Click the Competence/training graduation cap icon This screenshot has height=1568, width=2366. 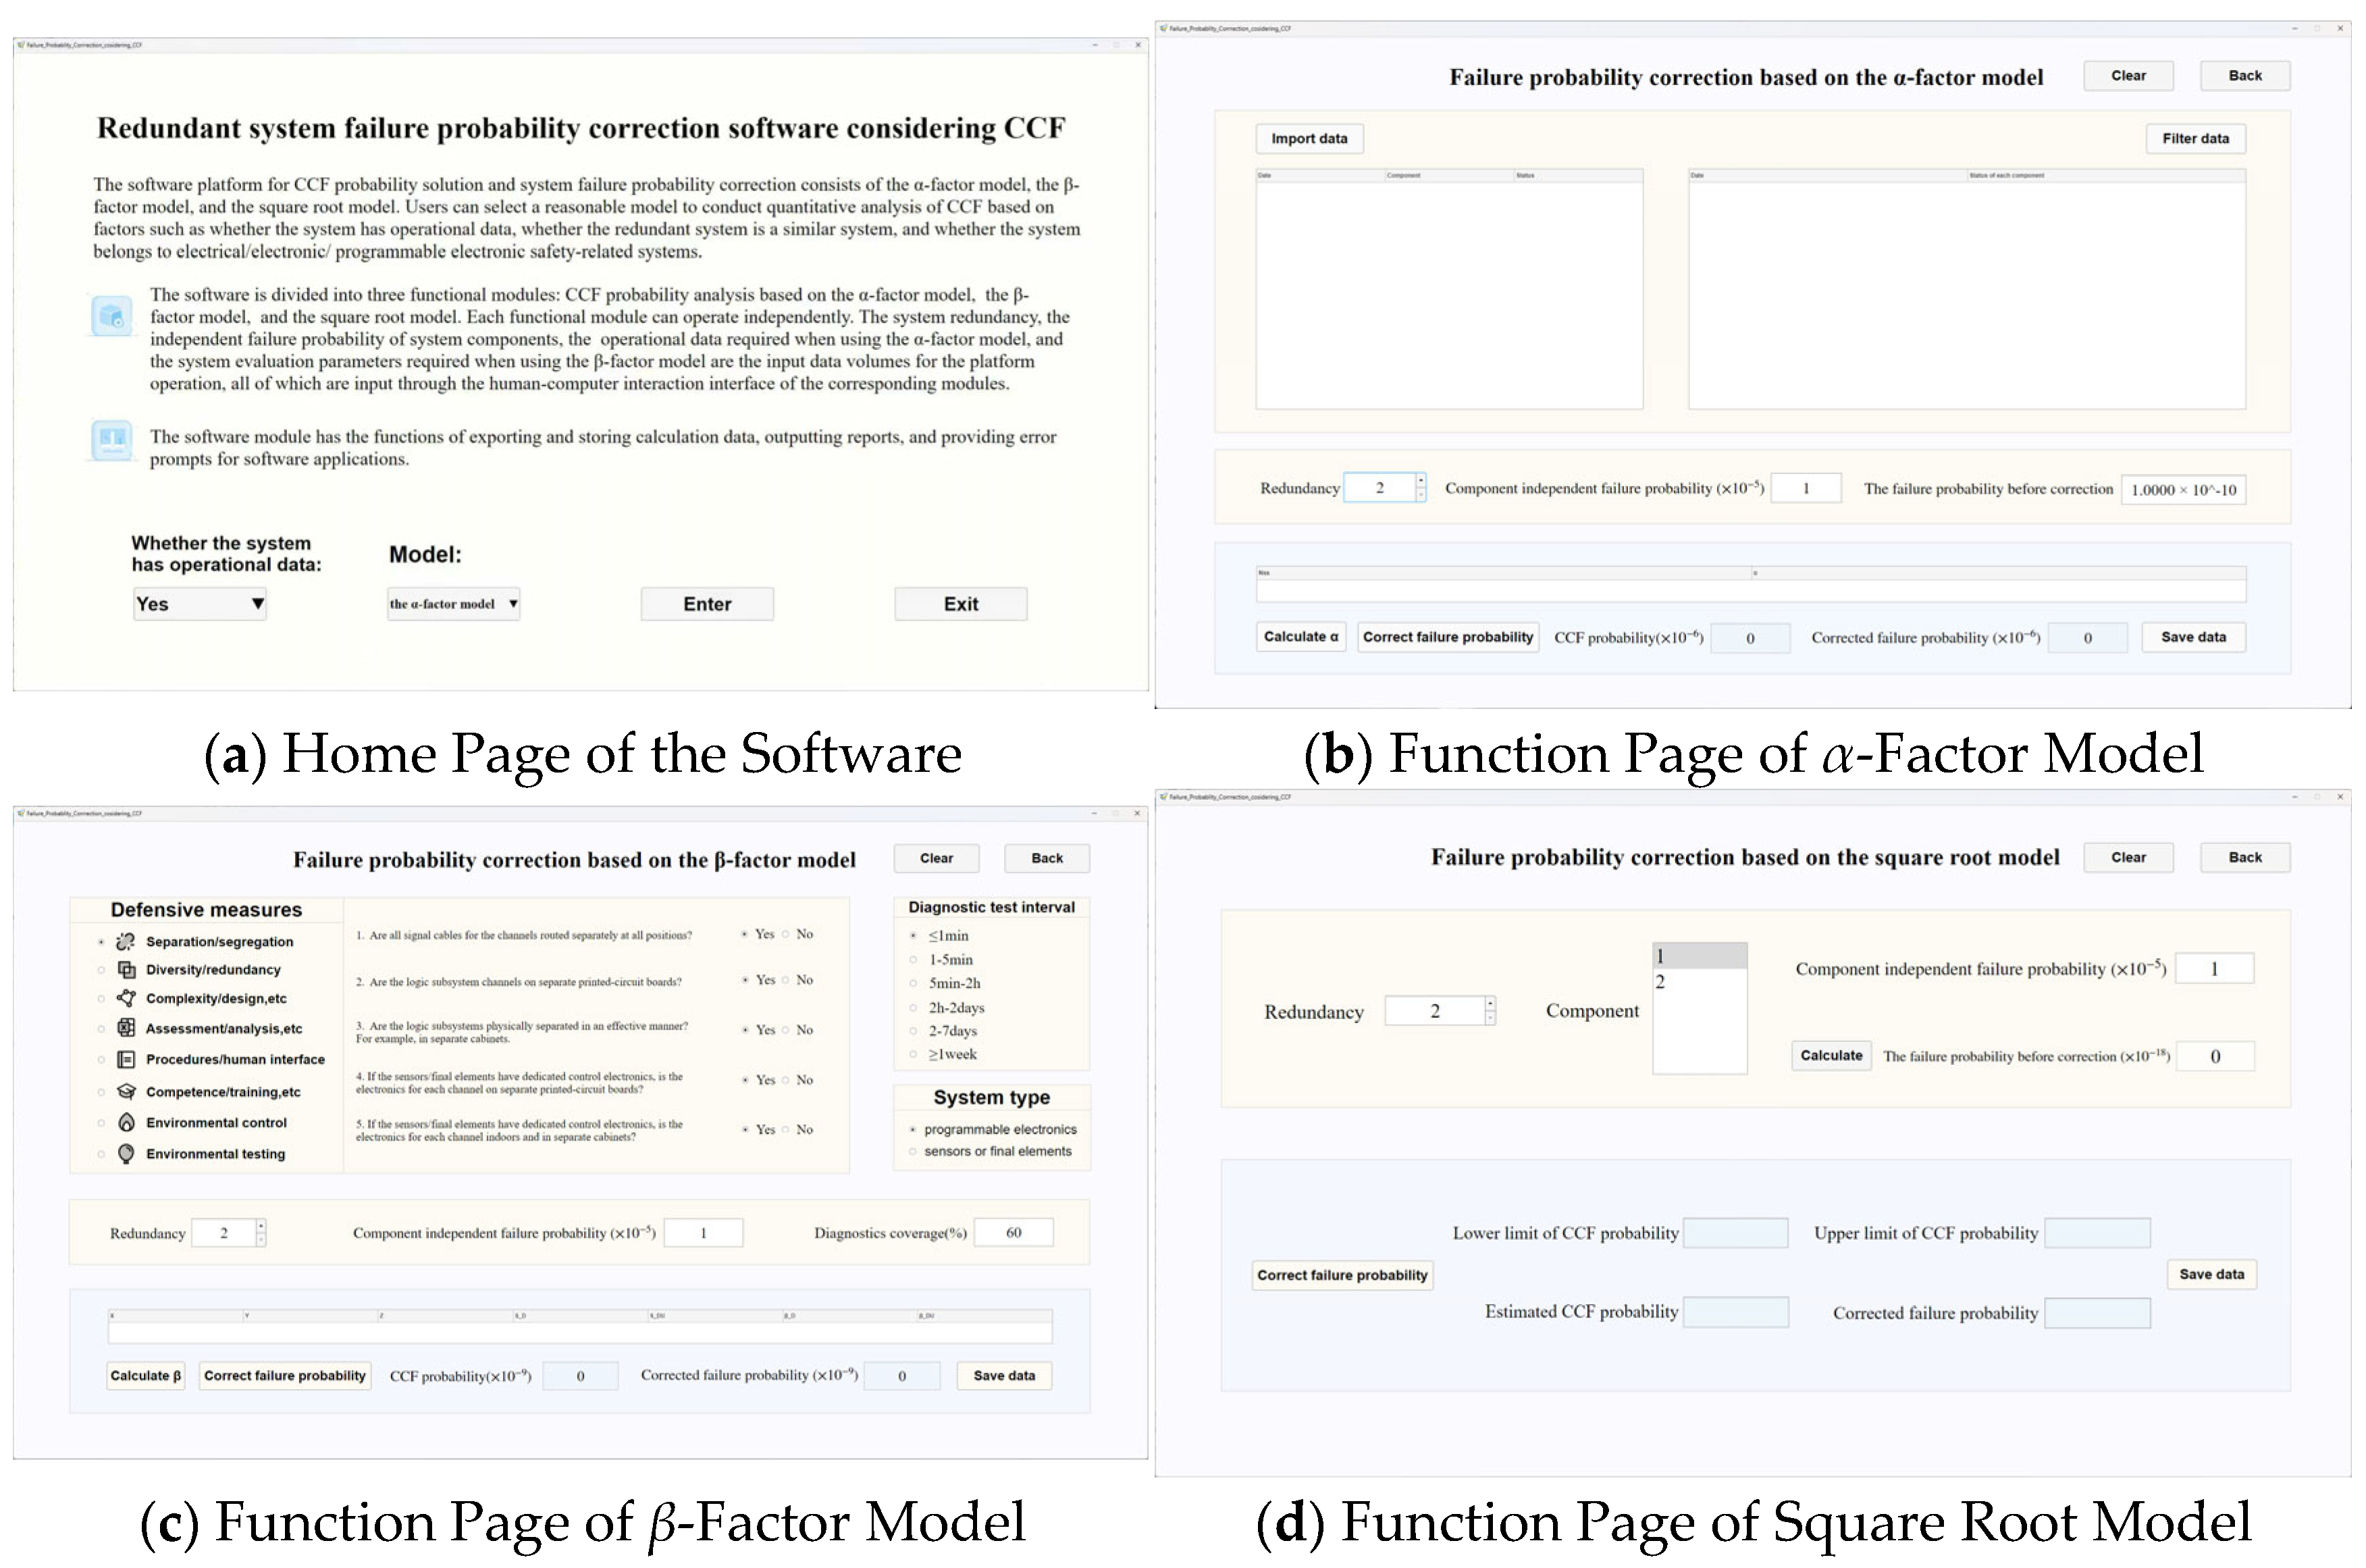pos(126,1092)
